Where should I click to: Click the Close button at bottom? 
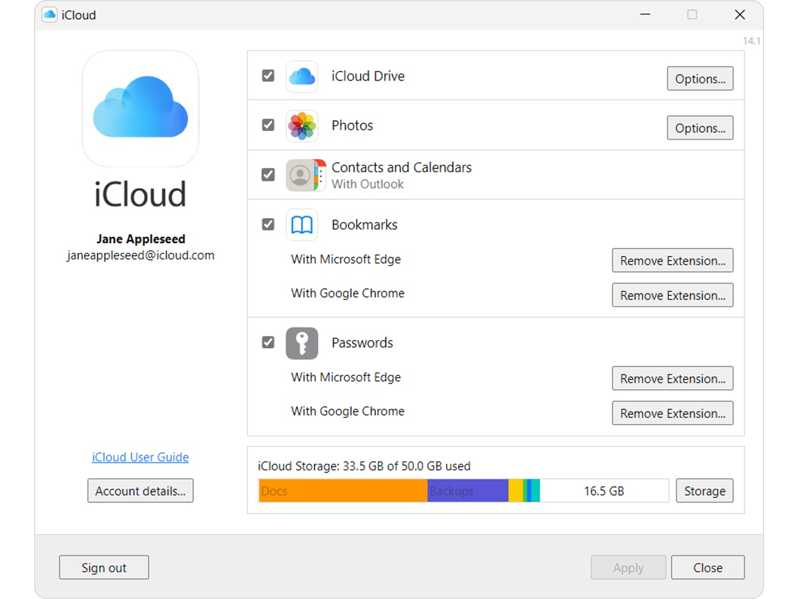(708, 567)
